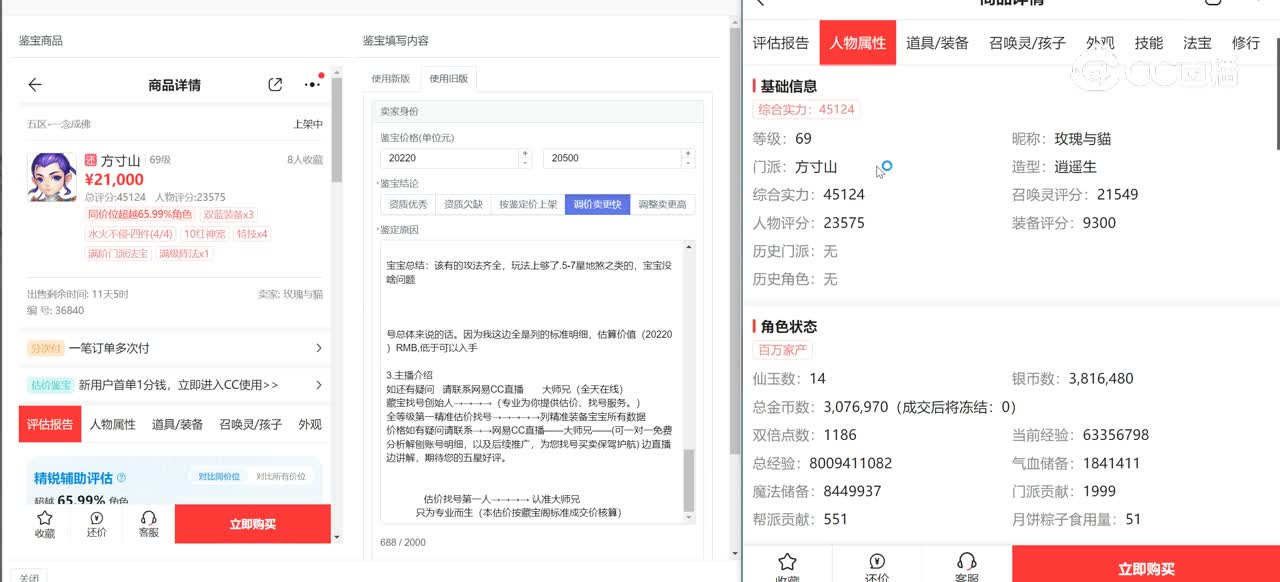This screenshot has height=582, width=1280.
Task: Expand the 分次付 installment payment row
Action: 318,348
